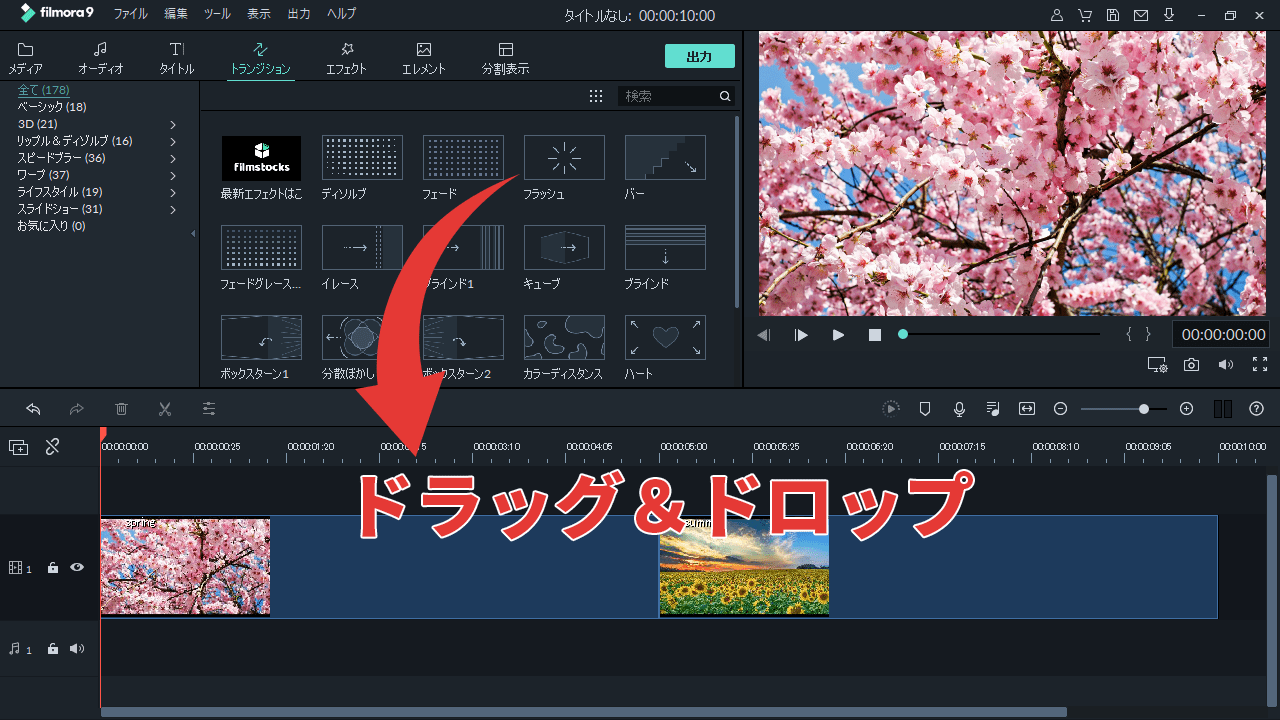The height and width of the screenshot is (720, 1280).
Task: Select the キューブ transition
Action: [x=564, y=248]
